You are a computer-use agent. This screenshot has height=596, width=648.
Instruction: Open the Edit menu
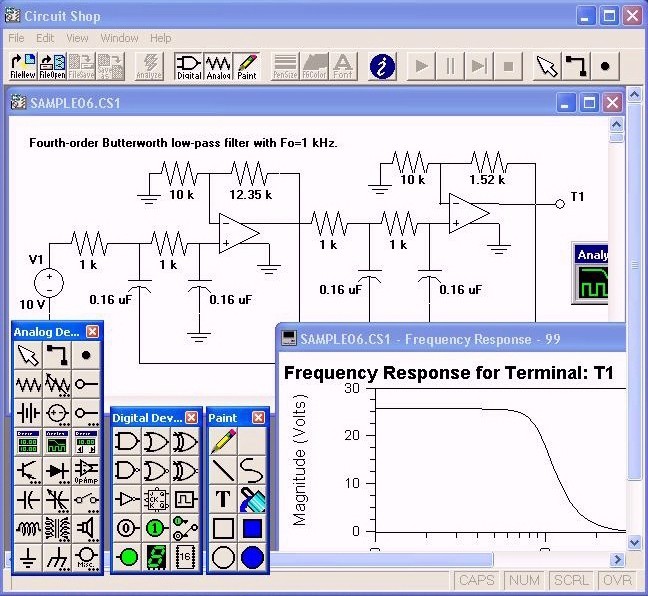(x=45, y=38)
